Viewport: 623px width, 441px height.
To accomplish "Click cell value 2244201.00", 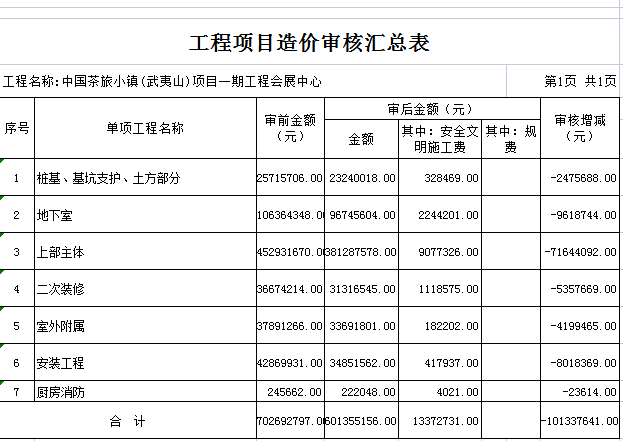I will pos(440,215).
